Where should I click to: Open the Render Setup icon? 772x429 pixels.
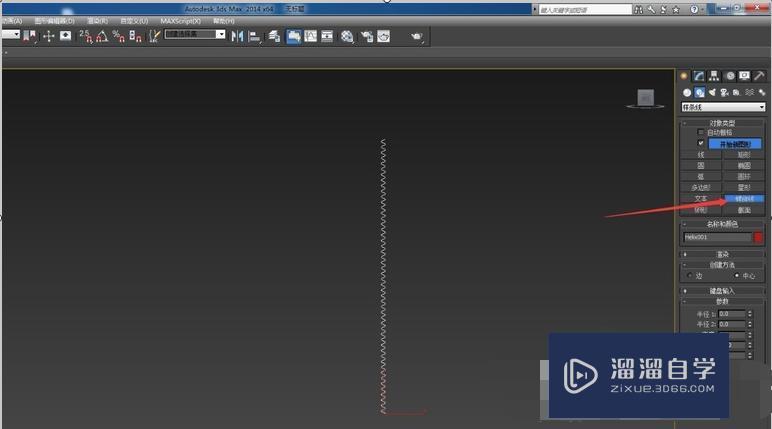[x=367, y=36]
